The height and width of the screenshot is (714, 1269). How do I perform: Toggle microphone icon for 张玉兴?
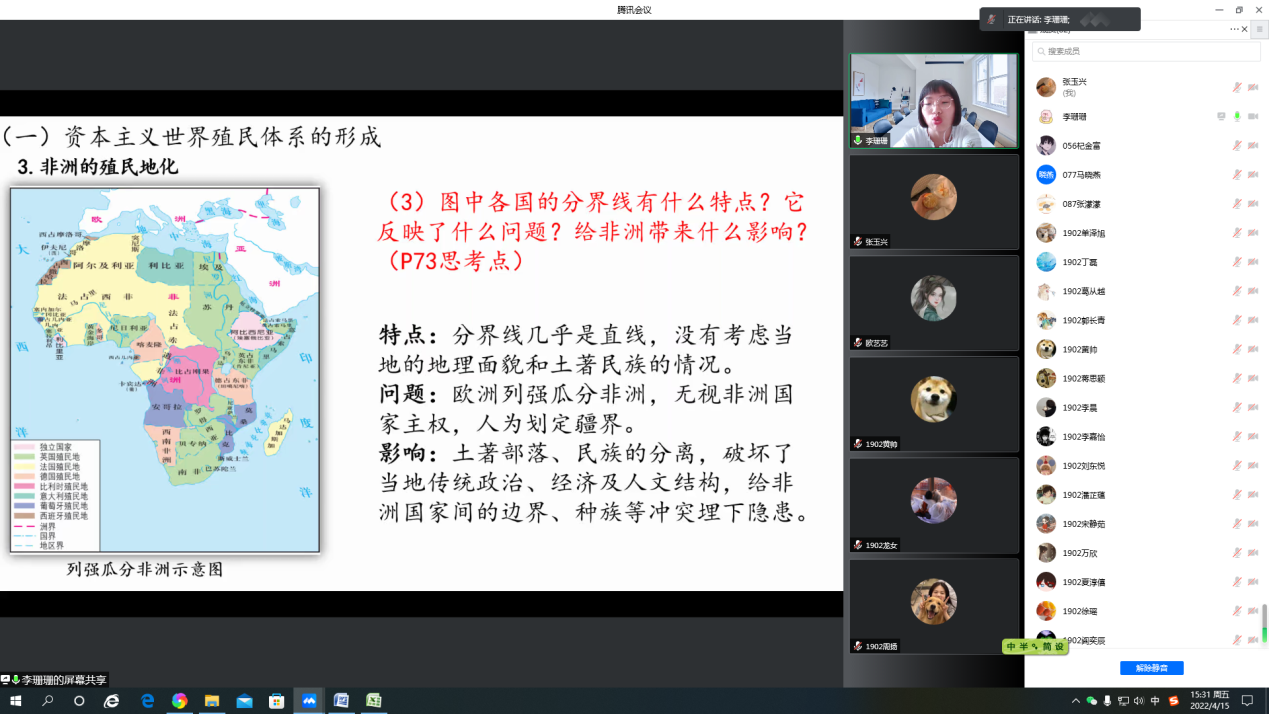(1237, 87)
